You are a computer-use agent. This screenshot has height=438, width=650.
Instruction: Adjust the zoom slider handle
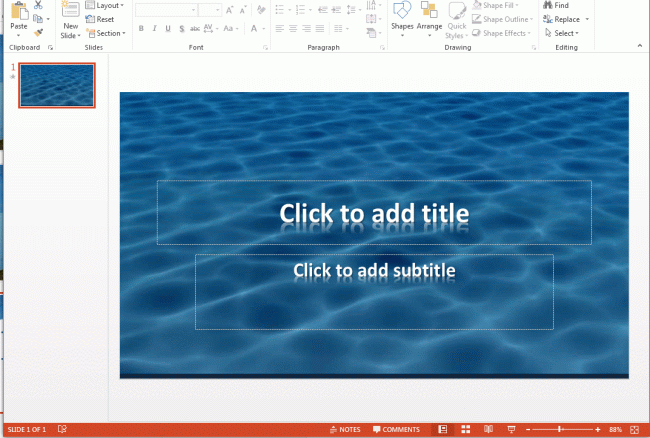click(560, 429)
